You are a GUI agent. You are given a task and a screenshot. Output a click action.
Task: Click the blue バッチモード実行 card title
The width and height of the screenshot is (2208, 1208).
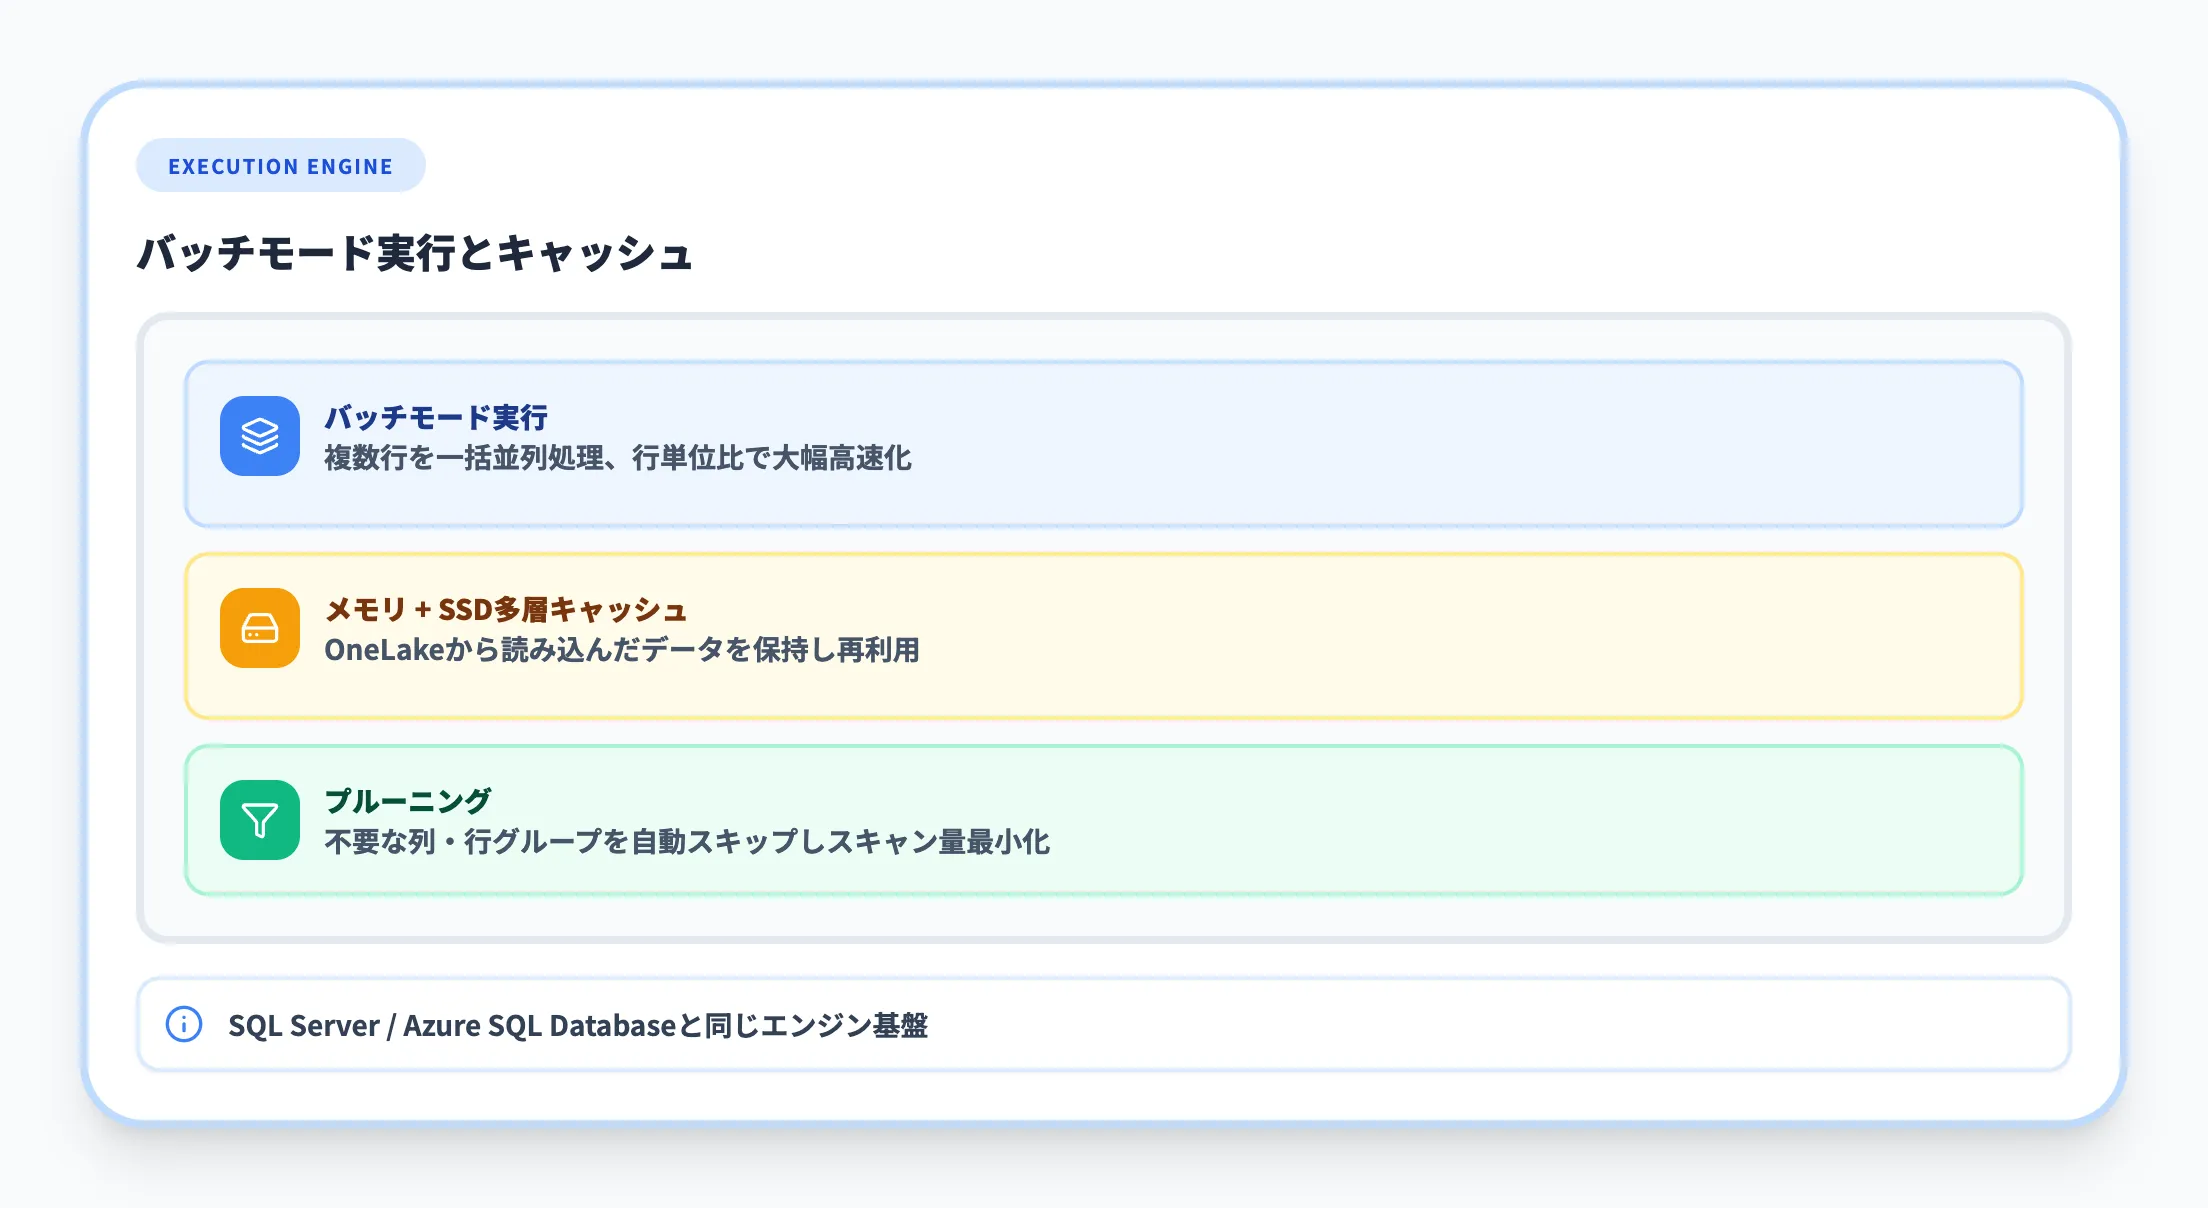click(436, 417)
